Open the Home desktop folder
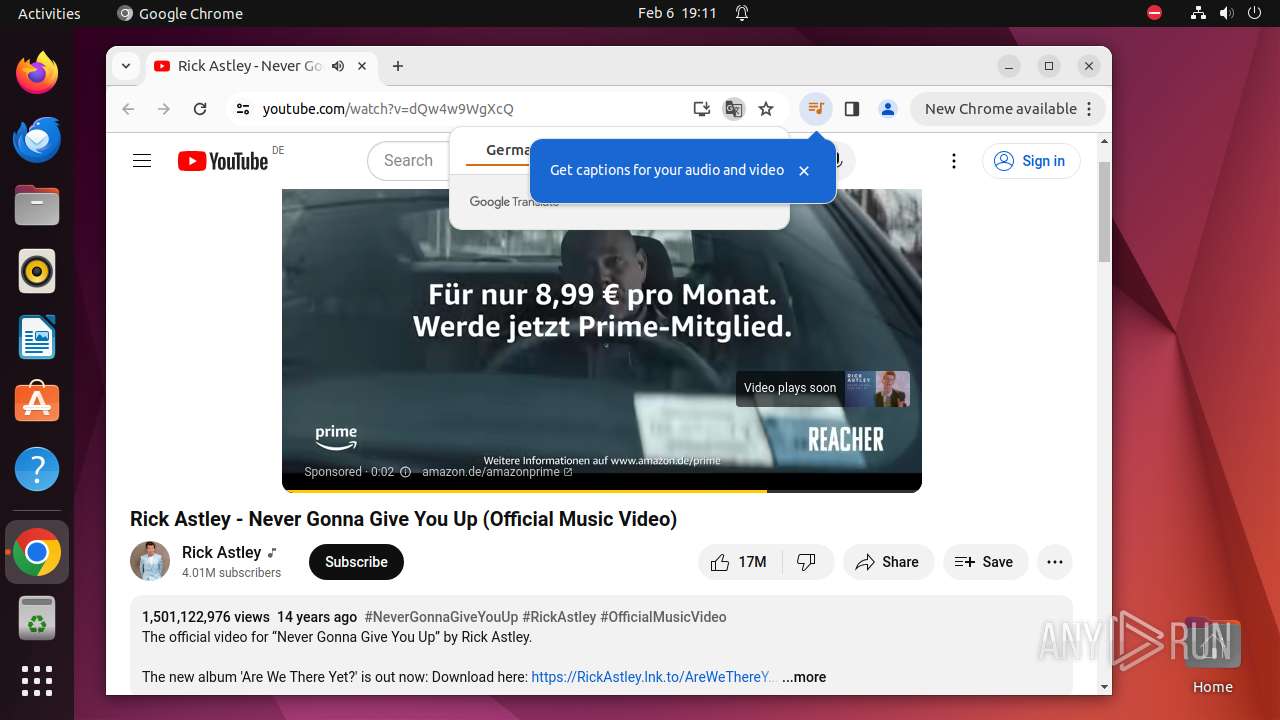Screen dimensions: 1280x720 click(1212, 656)
